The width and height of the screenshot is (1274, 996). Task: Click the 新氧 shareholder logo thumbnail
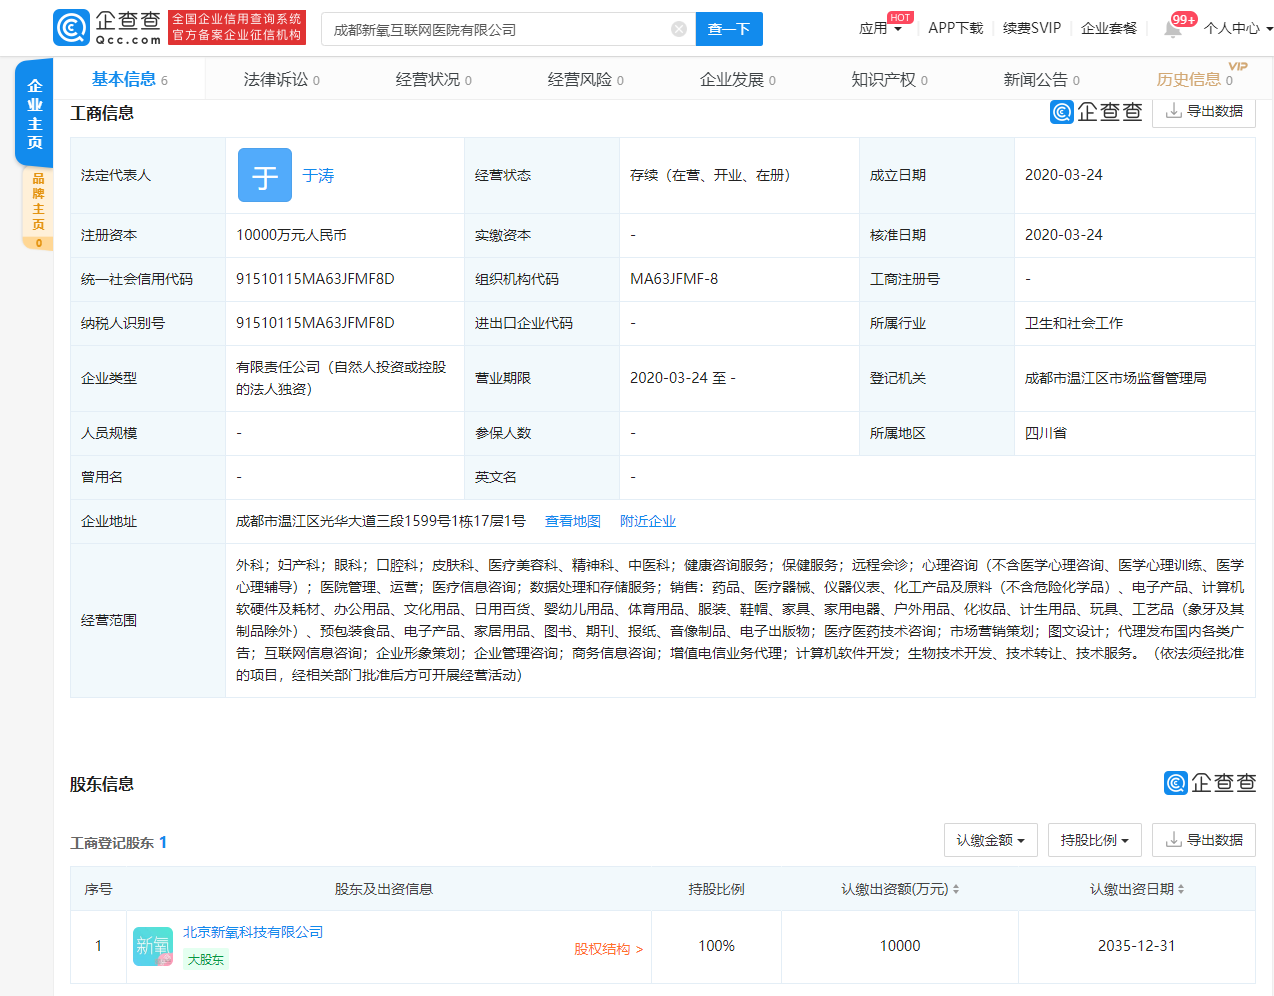[x=153, y=946]
